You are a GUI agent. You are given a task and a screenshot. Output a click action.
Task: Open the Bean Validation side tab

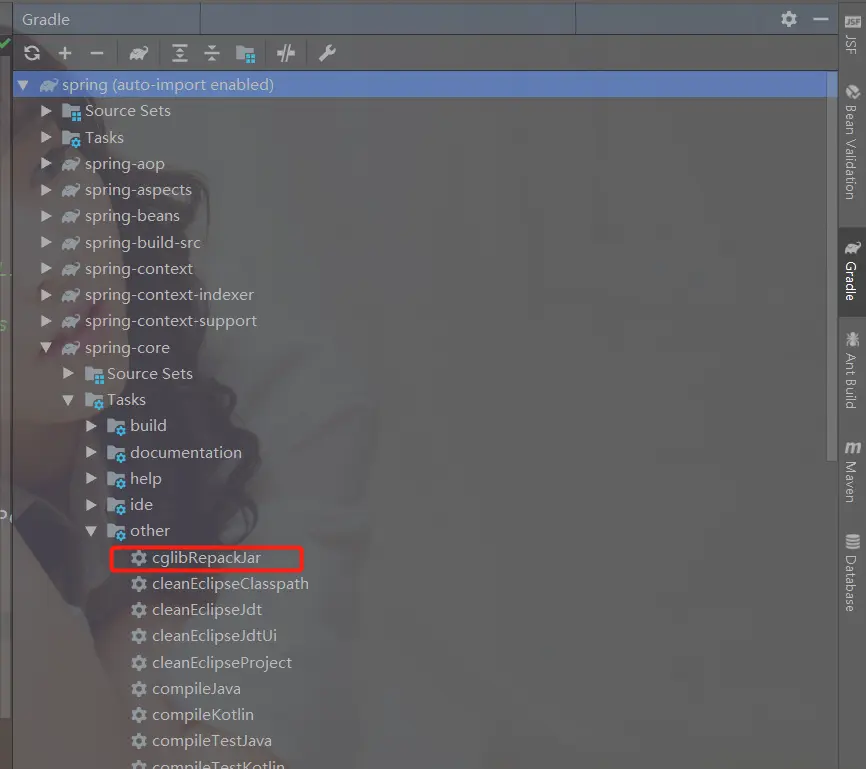852,142
